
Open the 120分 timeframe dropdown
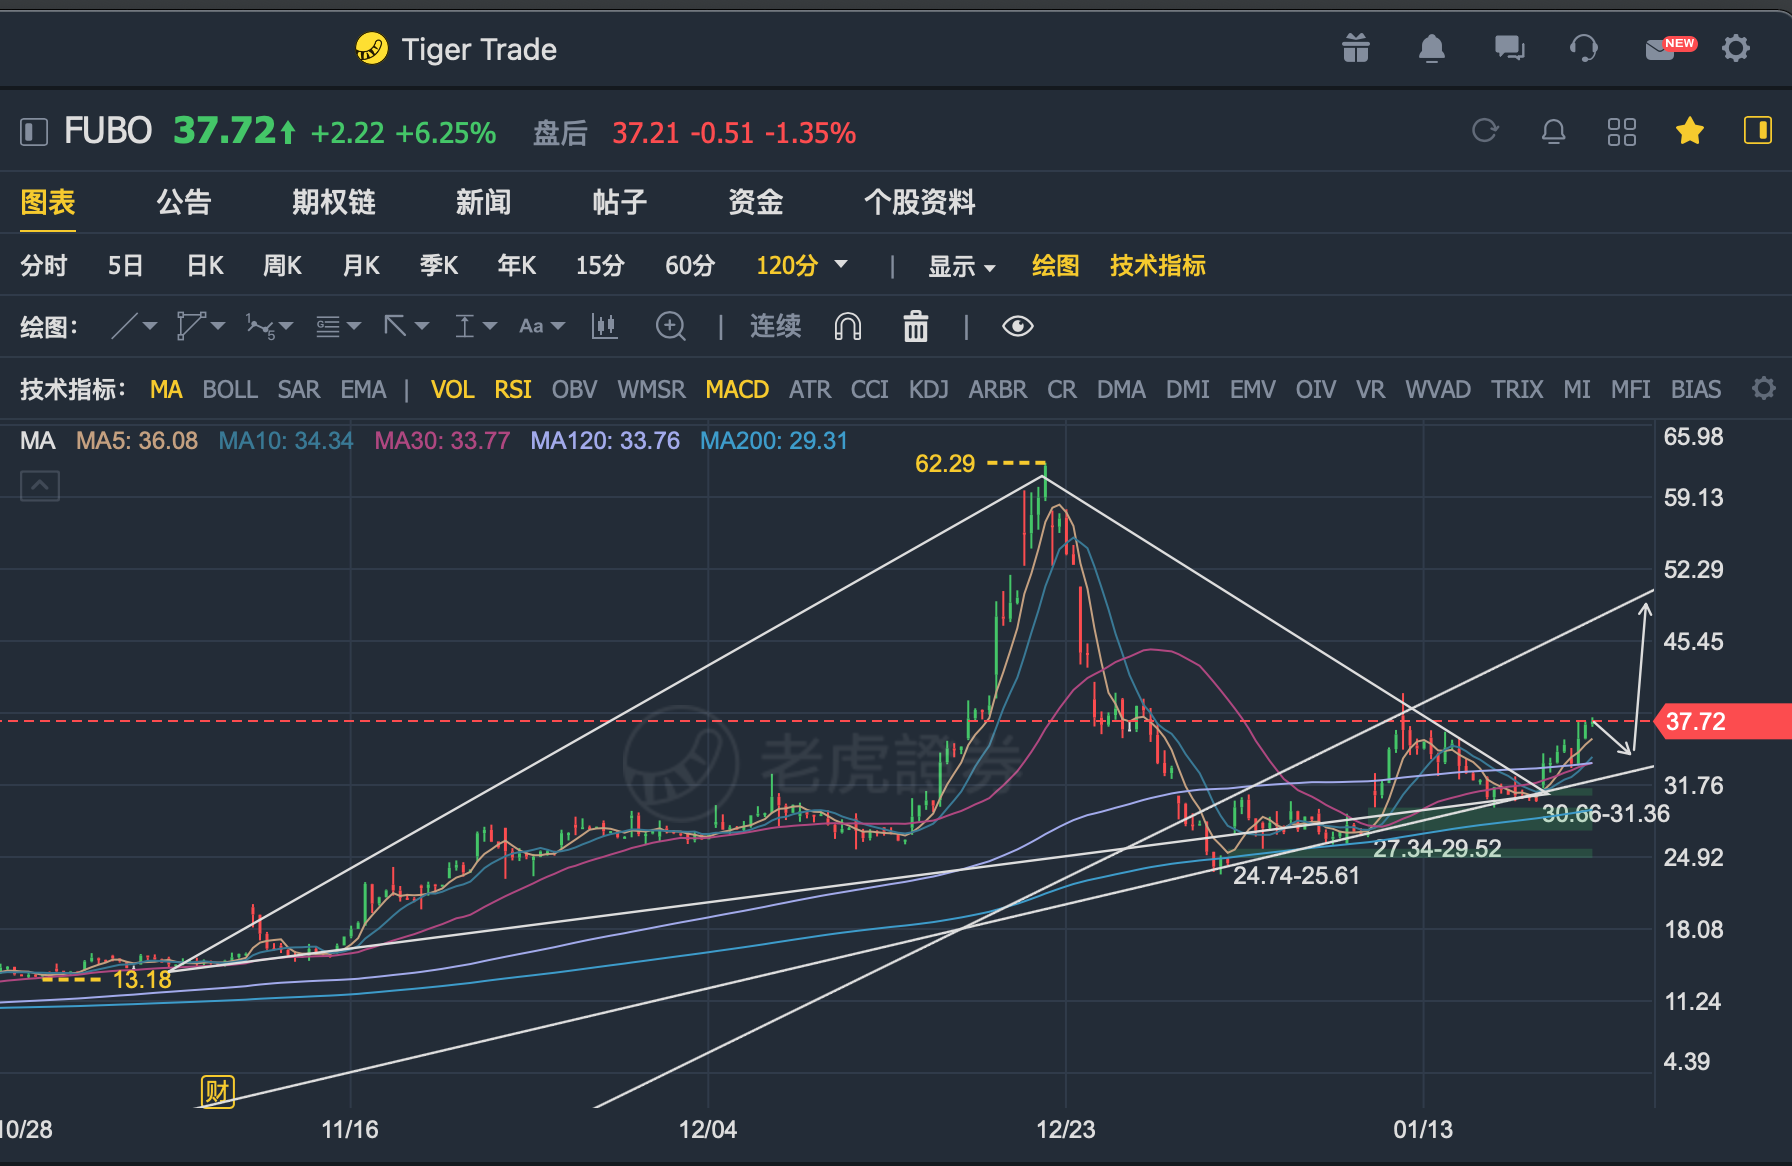841,265
